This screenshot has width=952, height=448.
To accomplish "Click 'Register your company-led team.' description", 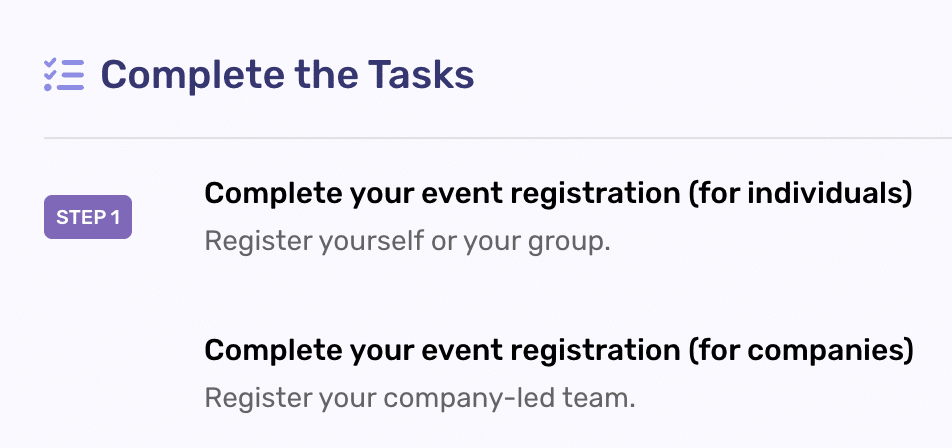I will pos(420,398).
